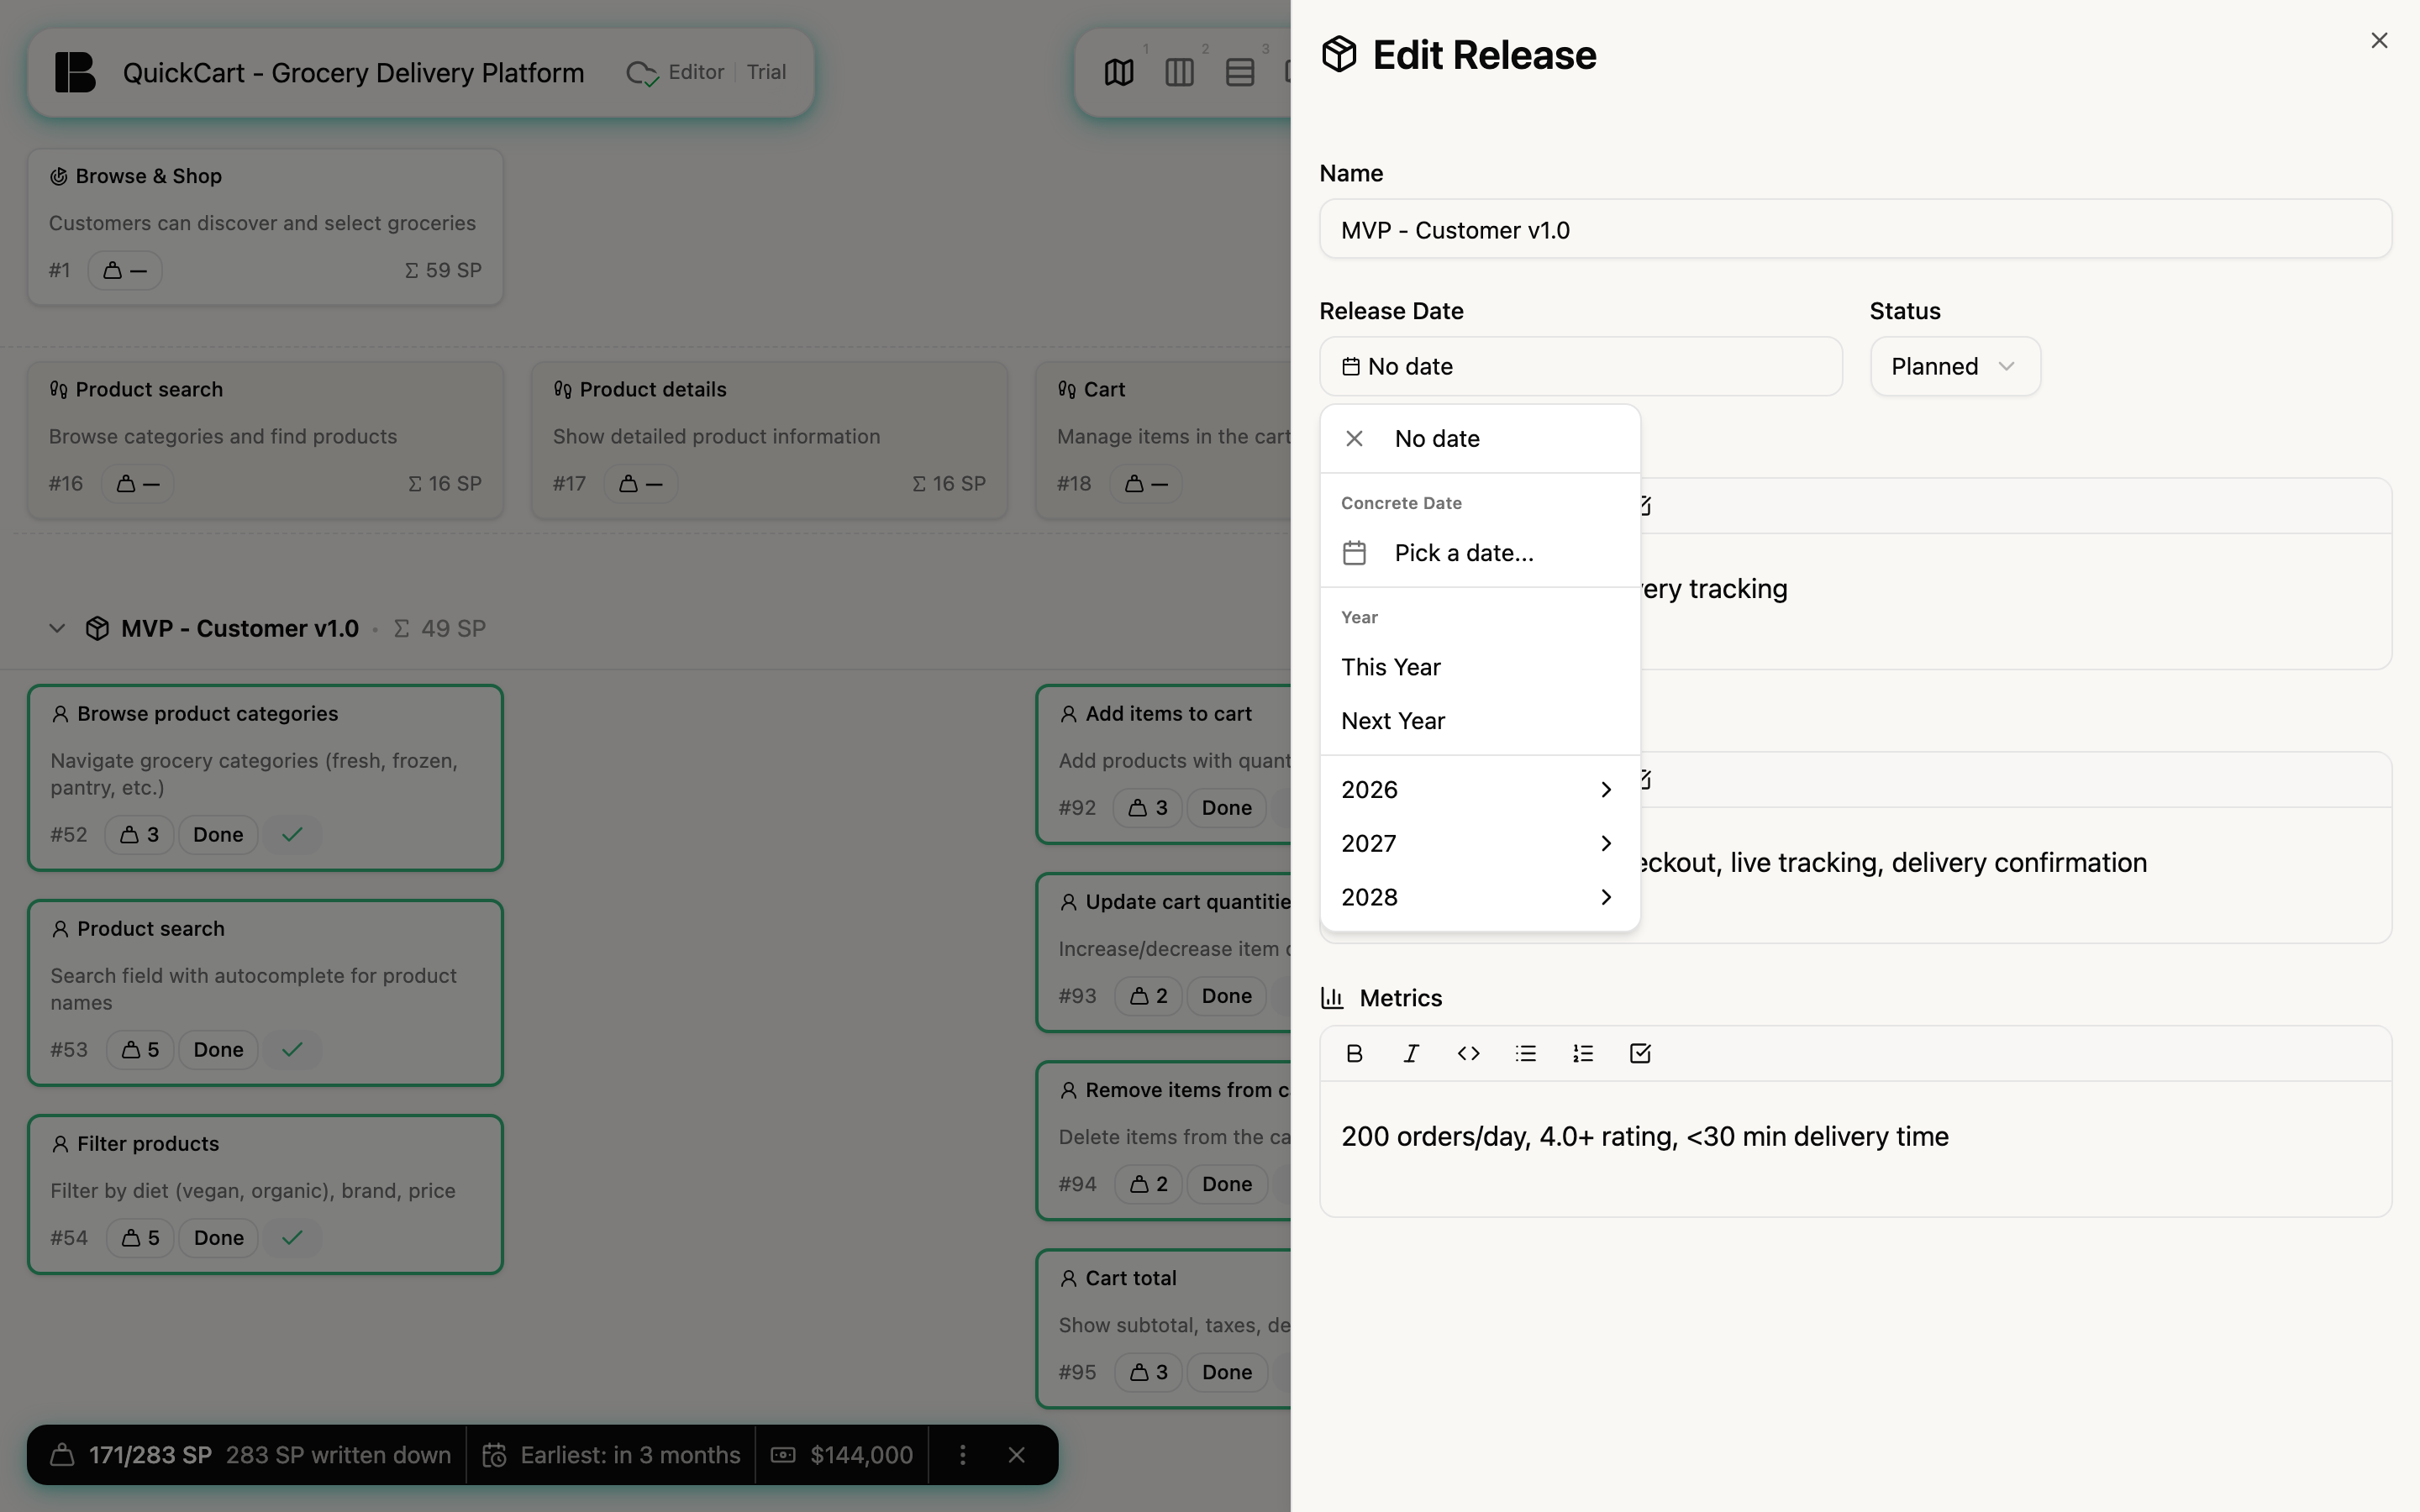Click the person icon on Cart total card
This screenshot has height=1512, width=2420.
click(x=1068, y=1277)
